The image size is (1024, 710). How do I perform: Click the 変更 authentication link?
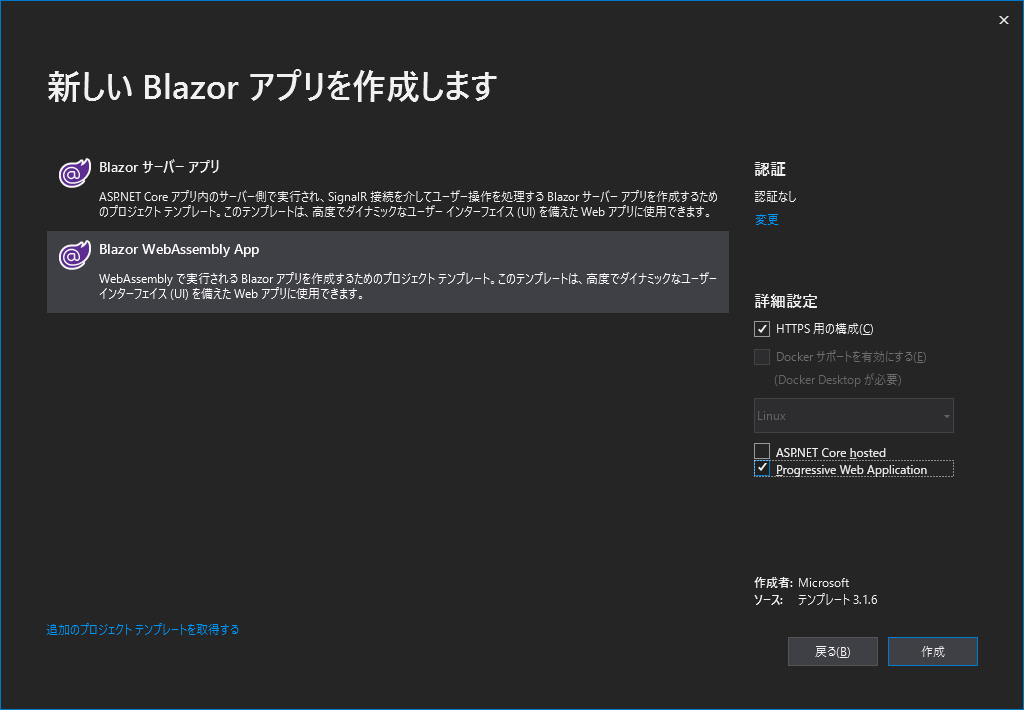[767, 219]
